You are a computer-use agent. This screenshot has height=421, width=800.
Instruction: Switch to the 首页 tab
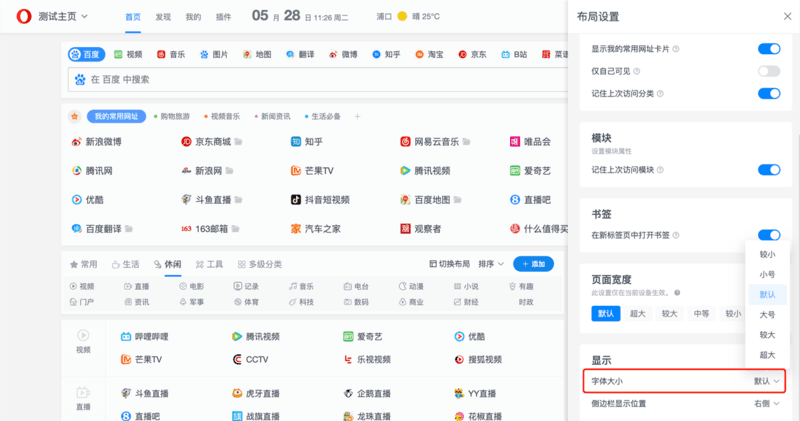tap(133, 17)
